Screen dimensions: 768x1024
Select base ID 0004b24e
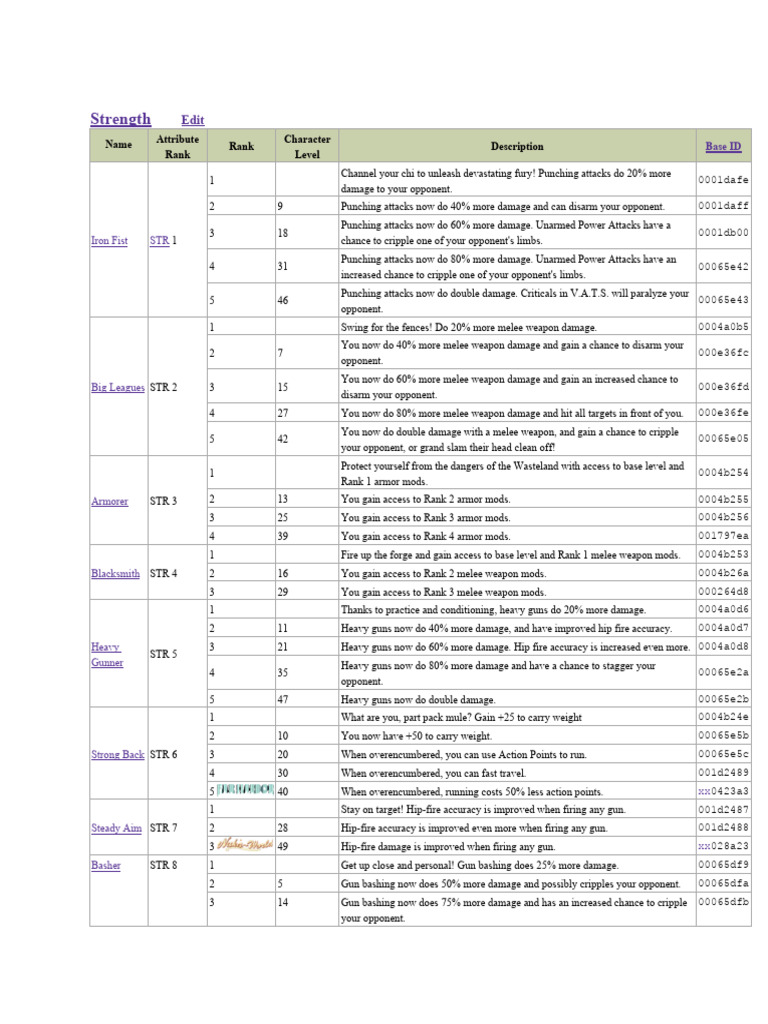tap(724, 717)
